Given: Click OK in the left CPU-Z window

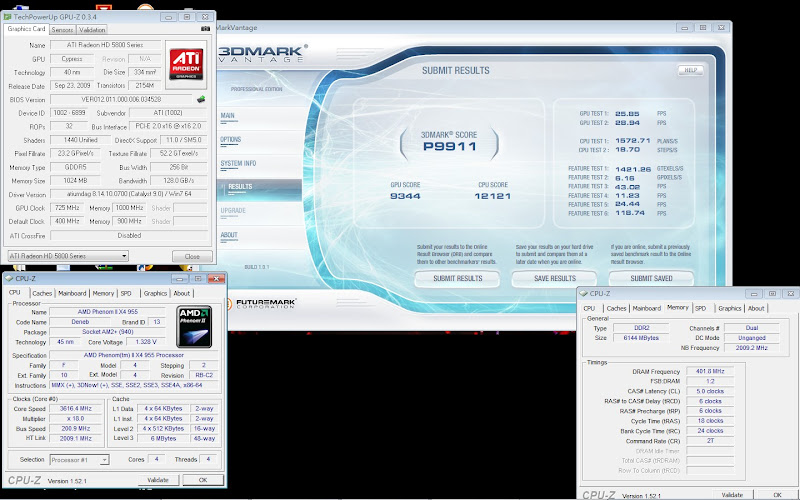Looking at the screenshot, I should [203, 480].
